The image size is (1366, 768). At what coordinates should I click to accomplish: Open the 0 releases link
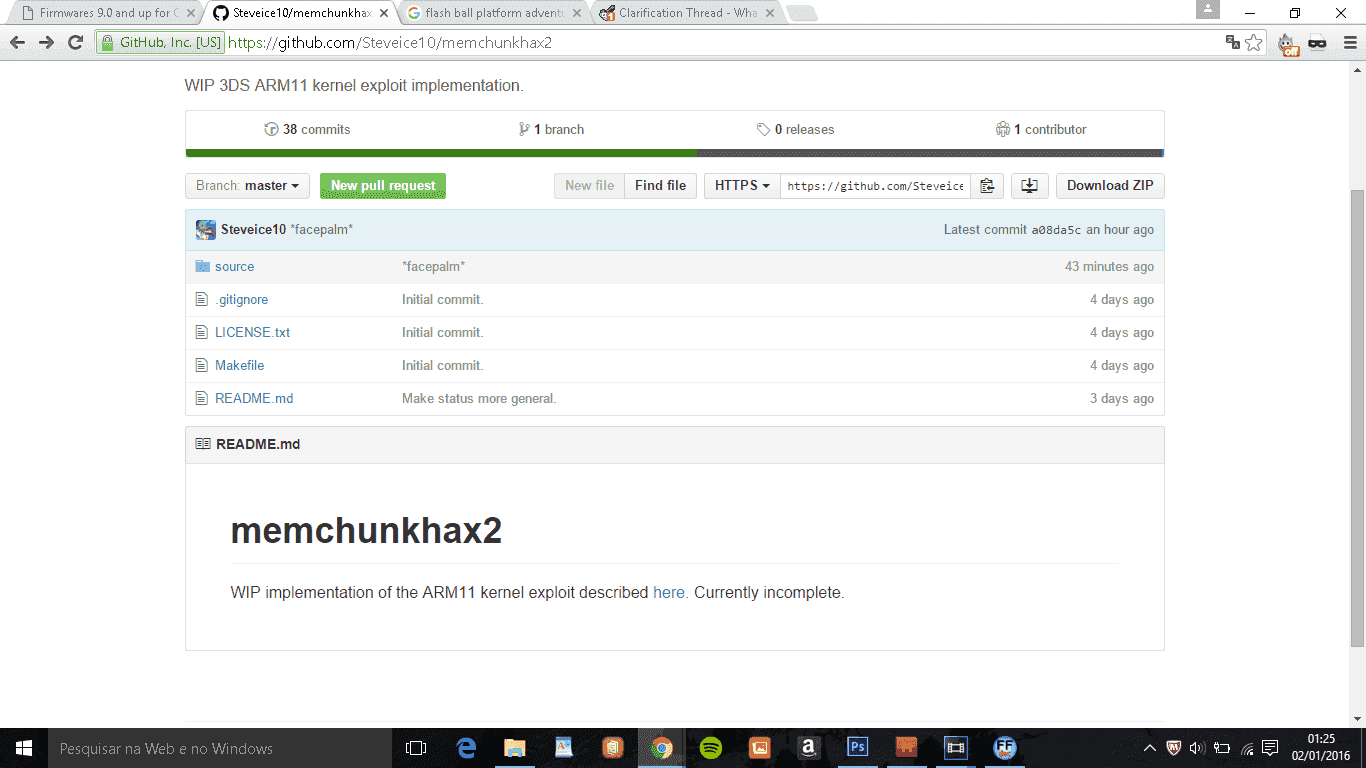click(x=796, y=130)
